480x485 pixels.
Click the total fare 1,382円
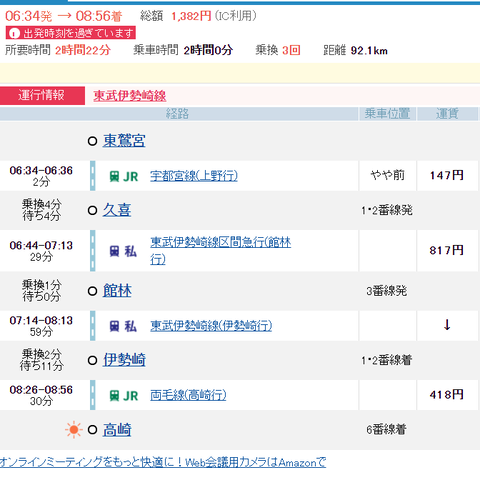pyautogui.click(x=191, y=16)
